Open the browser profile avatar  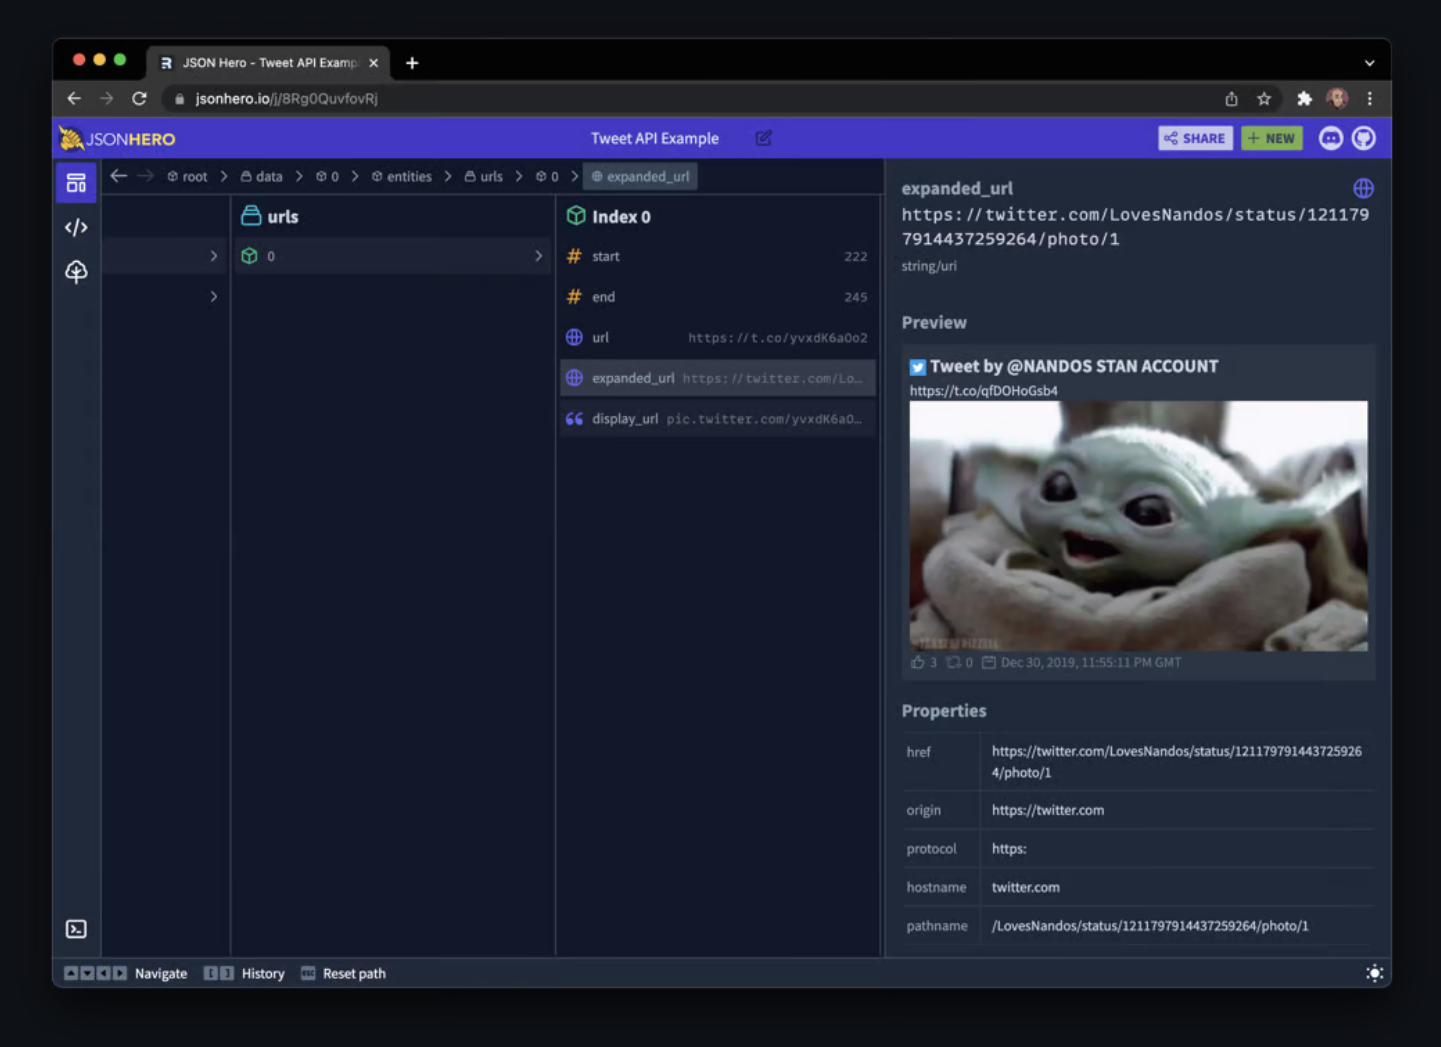[1337, 98]
